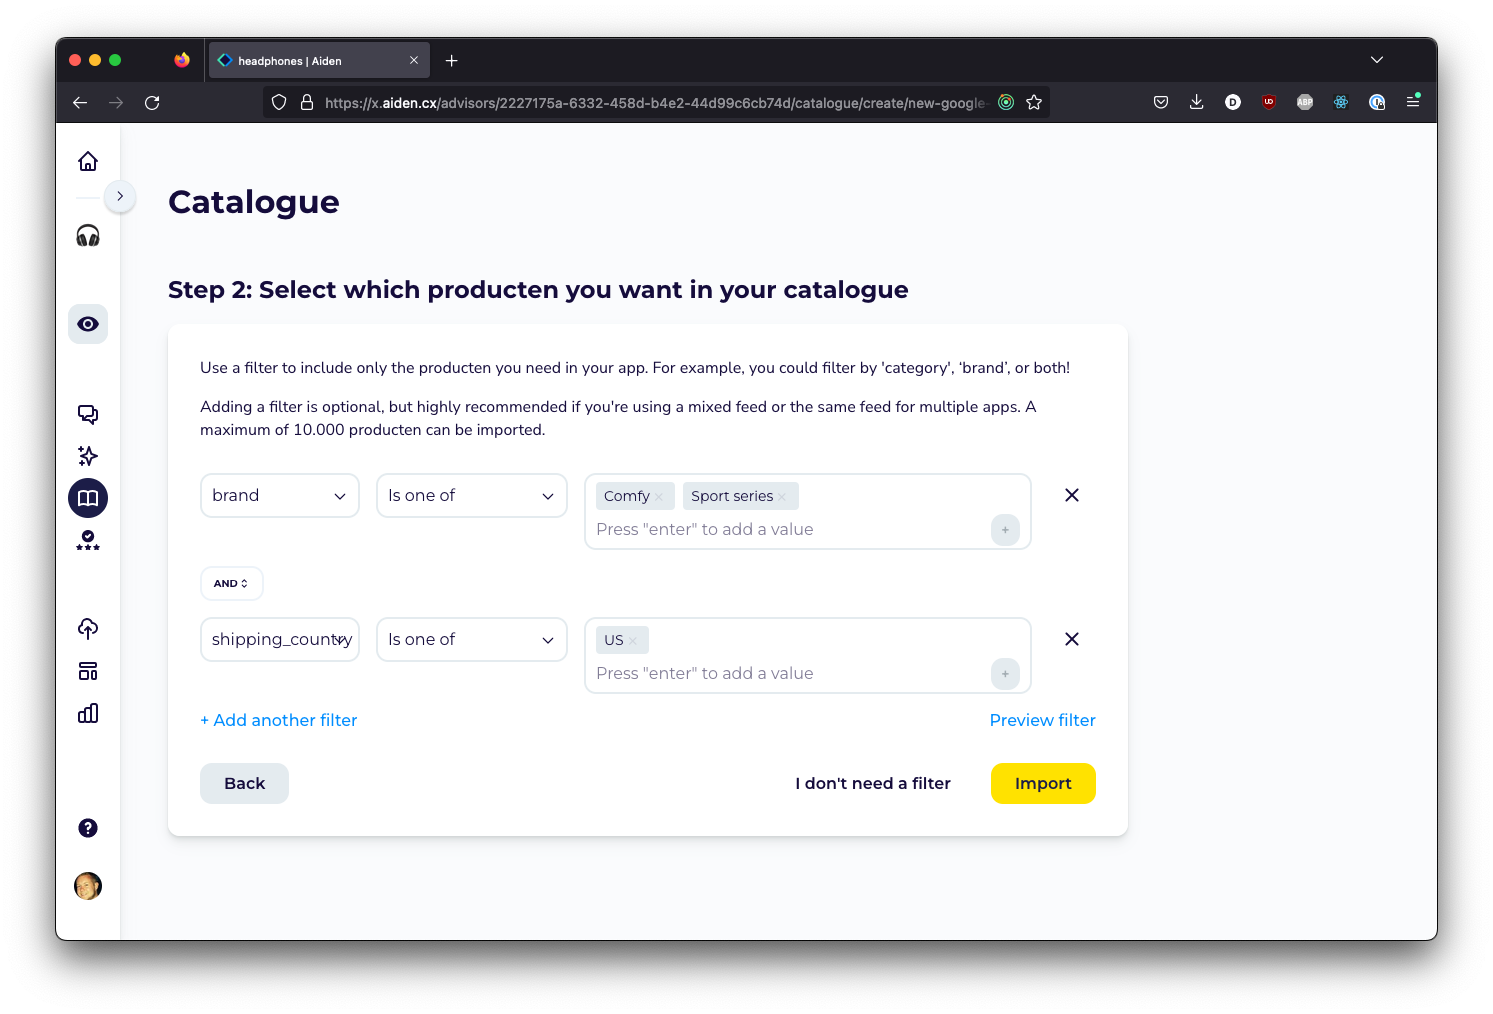Delete the shipping_country filter row
The height and width of the screenshot is (1014, 1493).
coord(1072,639)
